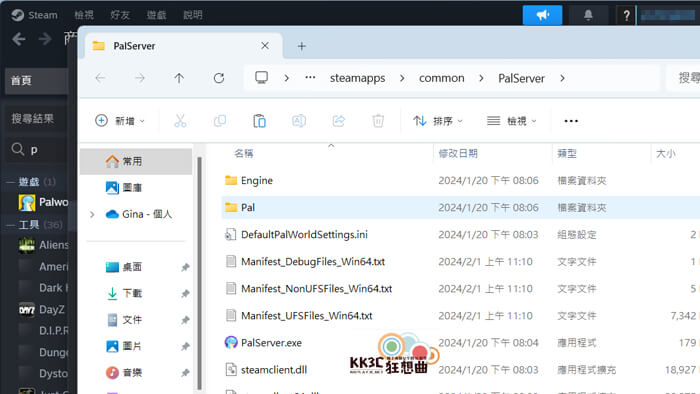Screen dimensions: 700x394
Task: Click the This PC monitor icon
Action: click(x=262, y=78)
